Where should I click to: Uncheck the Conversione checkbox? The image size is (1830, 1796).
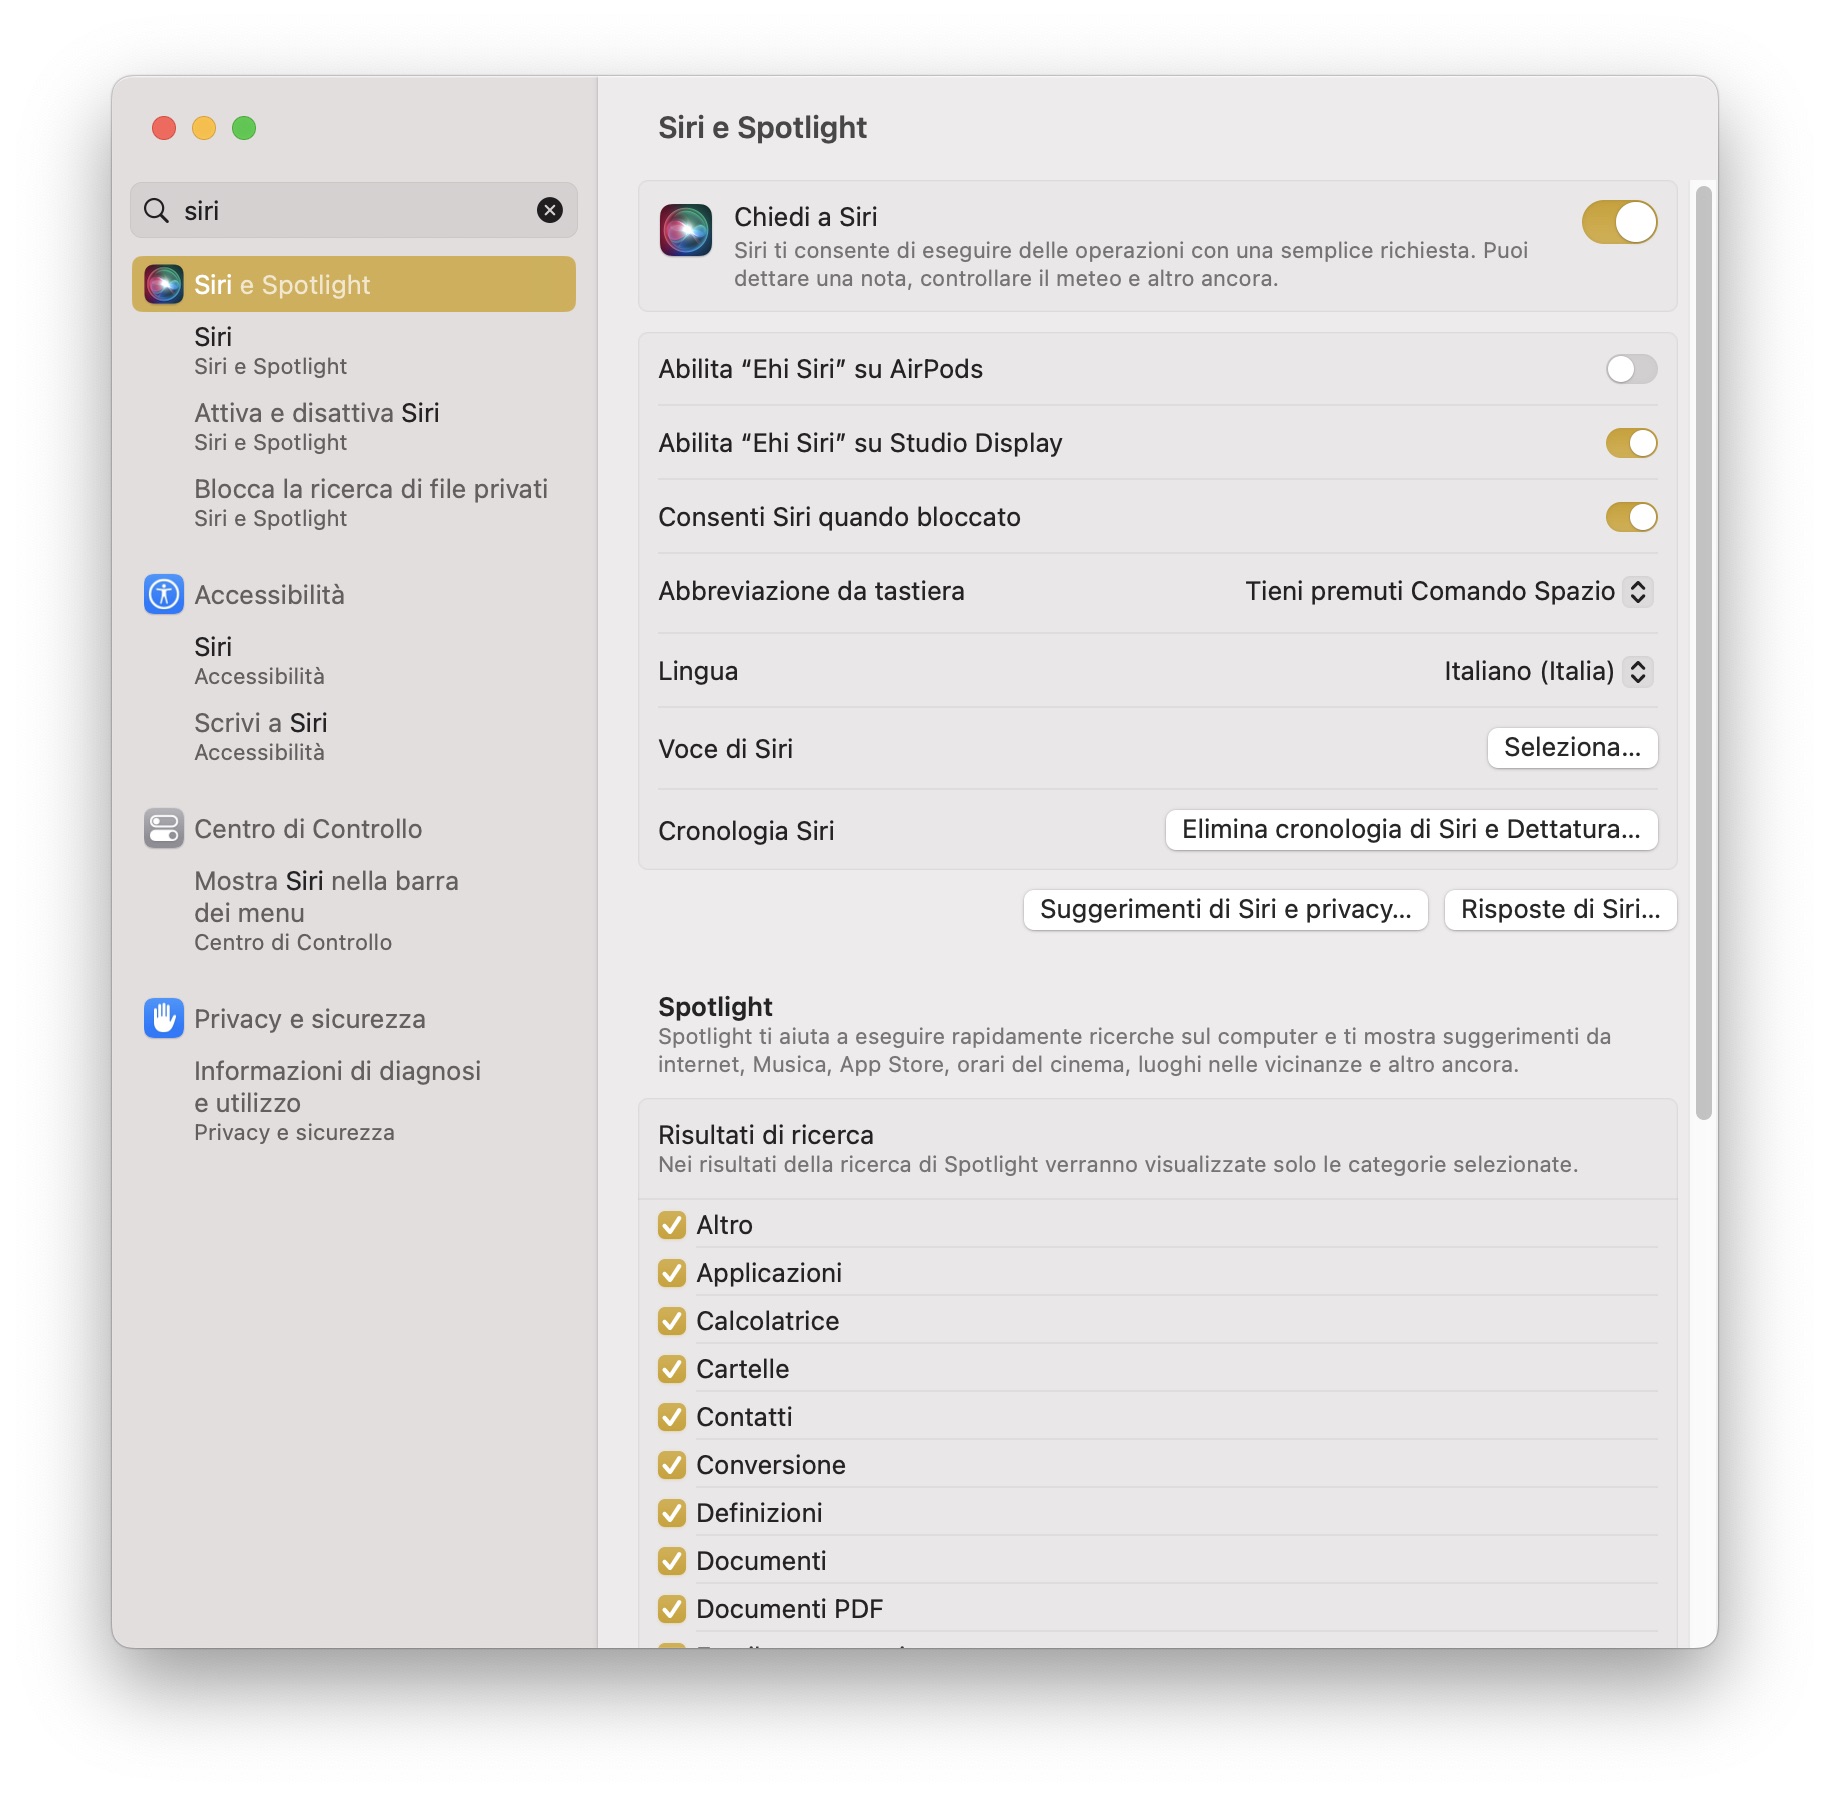coord(672,1465)
